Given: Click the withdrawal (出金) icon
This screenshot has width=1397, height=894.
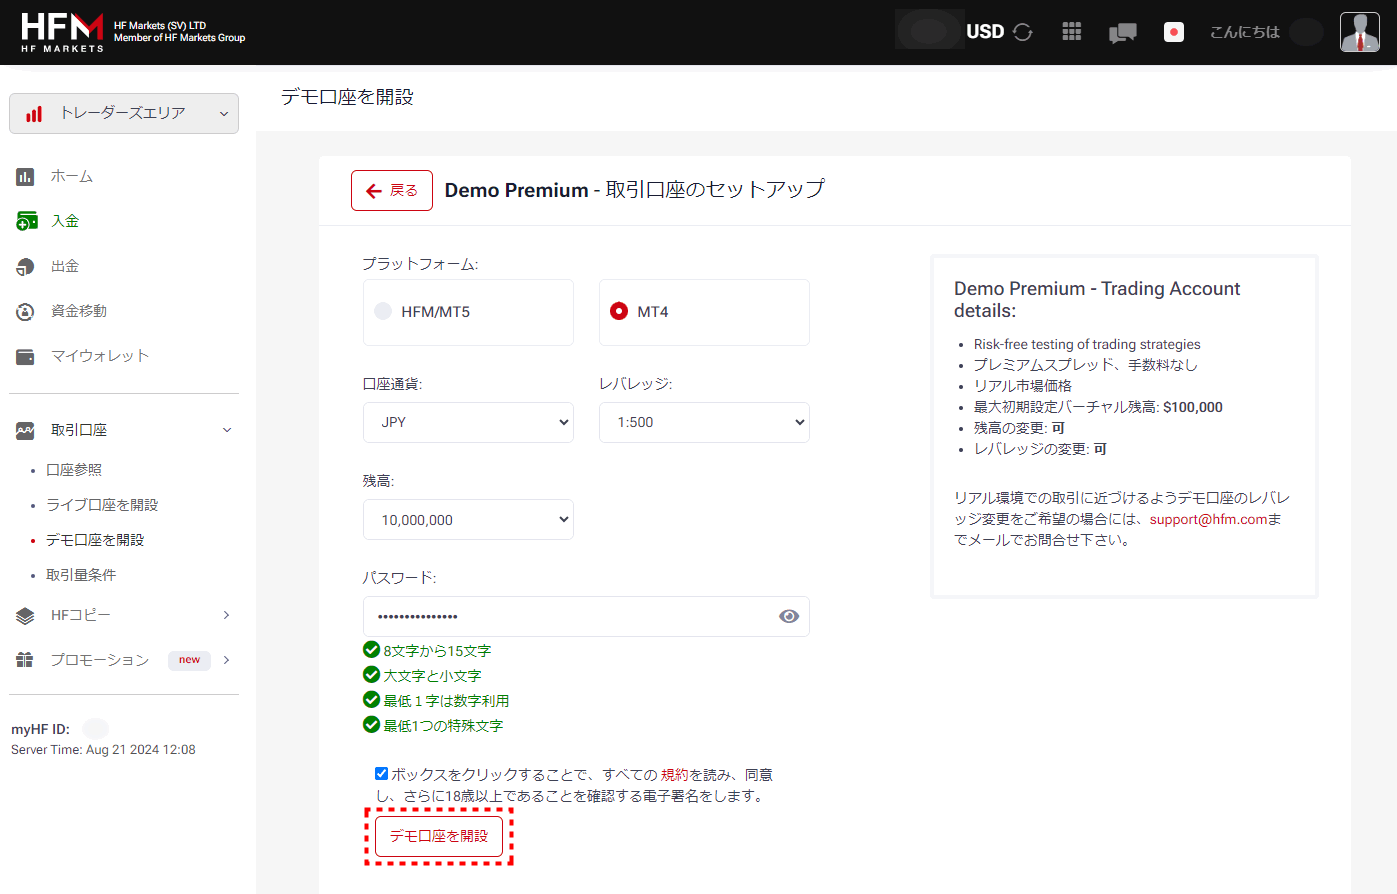Looking at the screenshot, I should coord(25,267).
